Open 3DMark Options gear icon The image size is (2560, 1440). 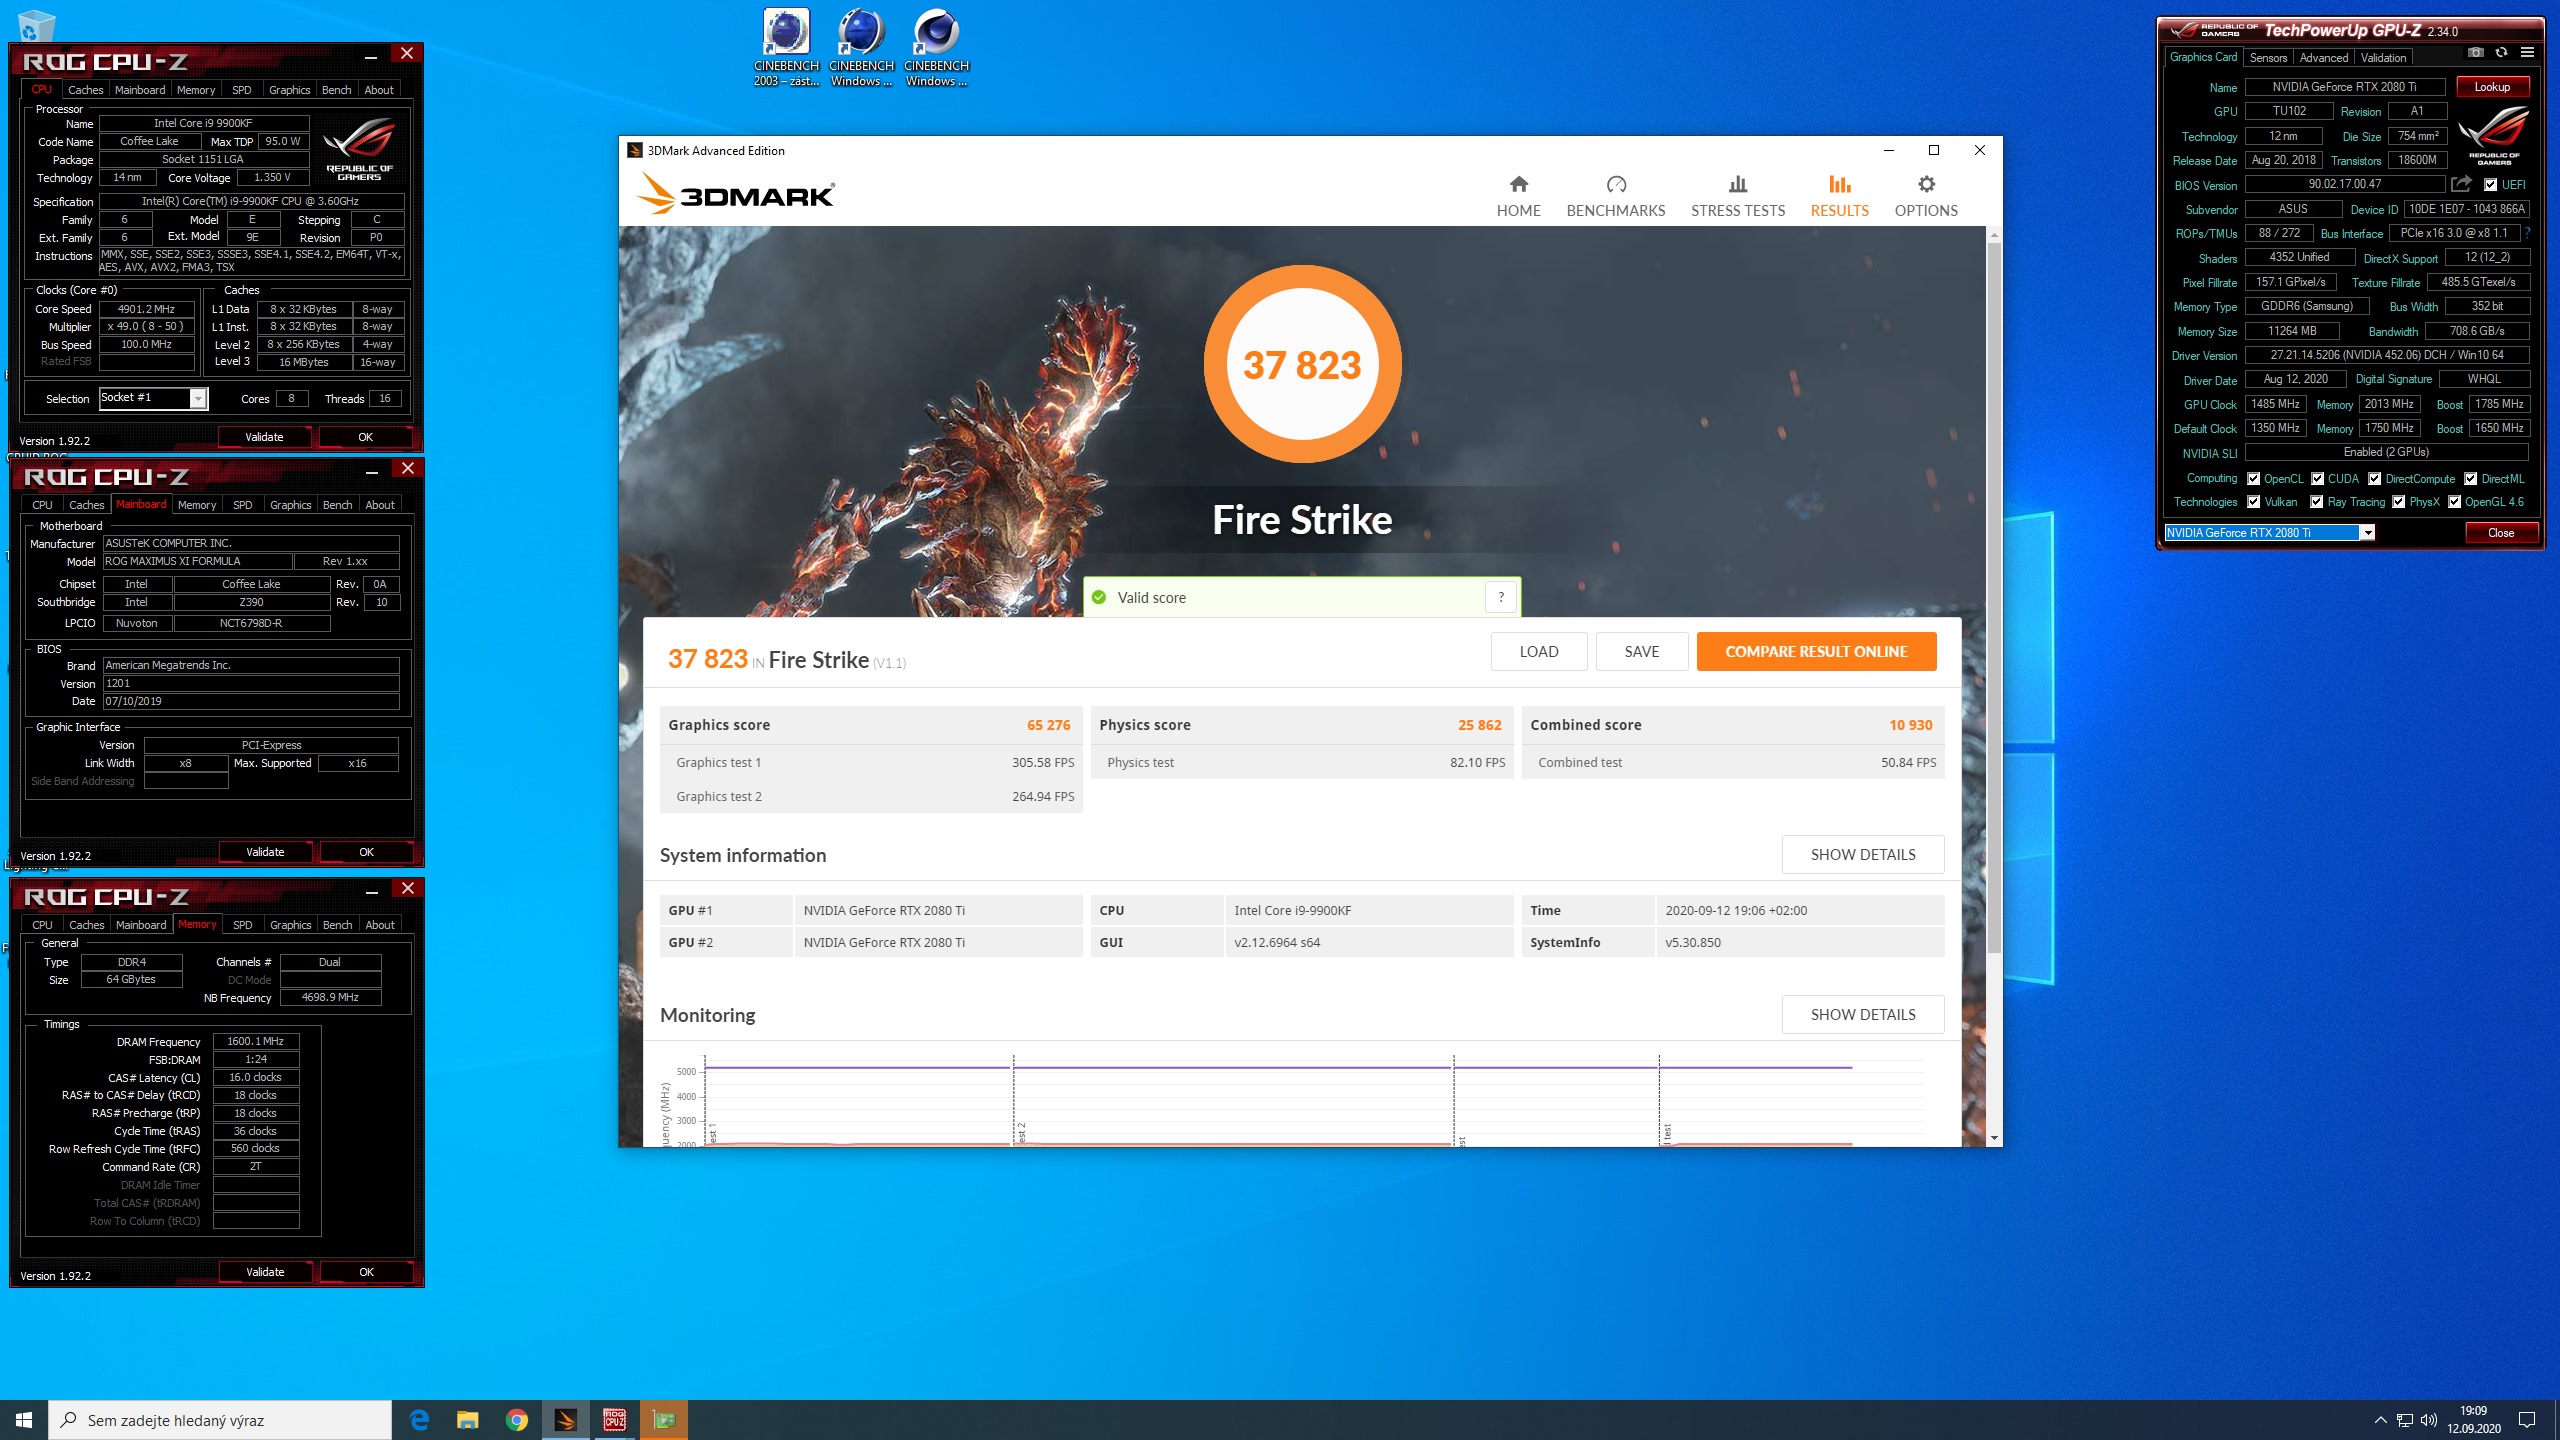pyautogui.click(x=1926, y=184)
